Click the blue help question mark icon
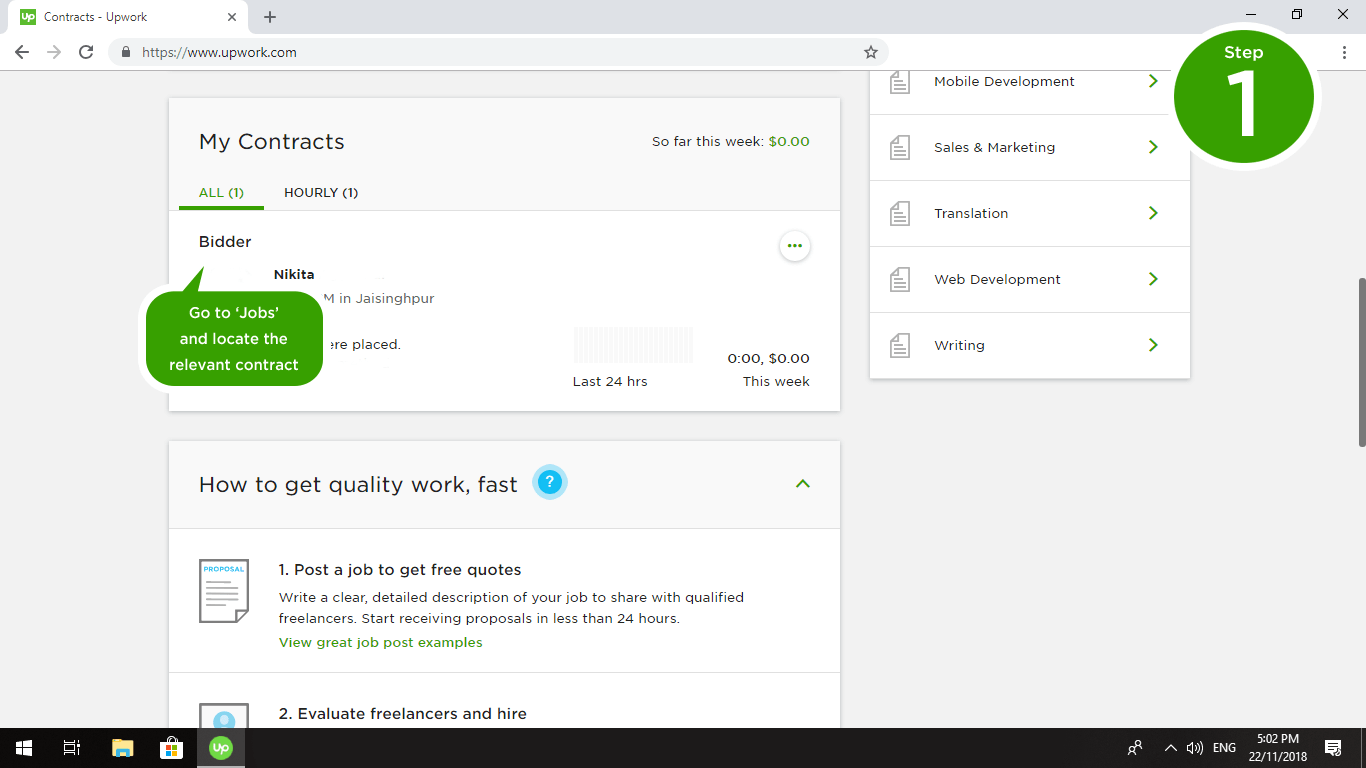Viewport: 1366px width, 768px height. pyautogui.click(x=549, y=482)
